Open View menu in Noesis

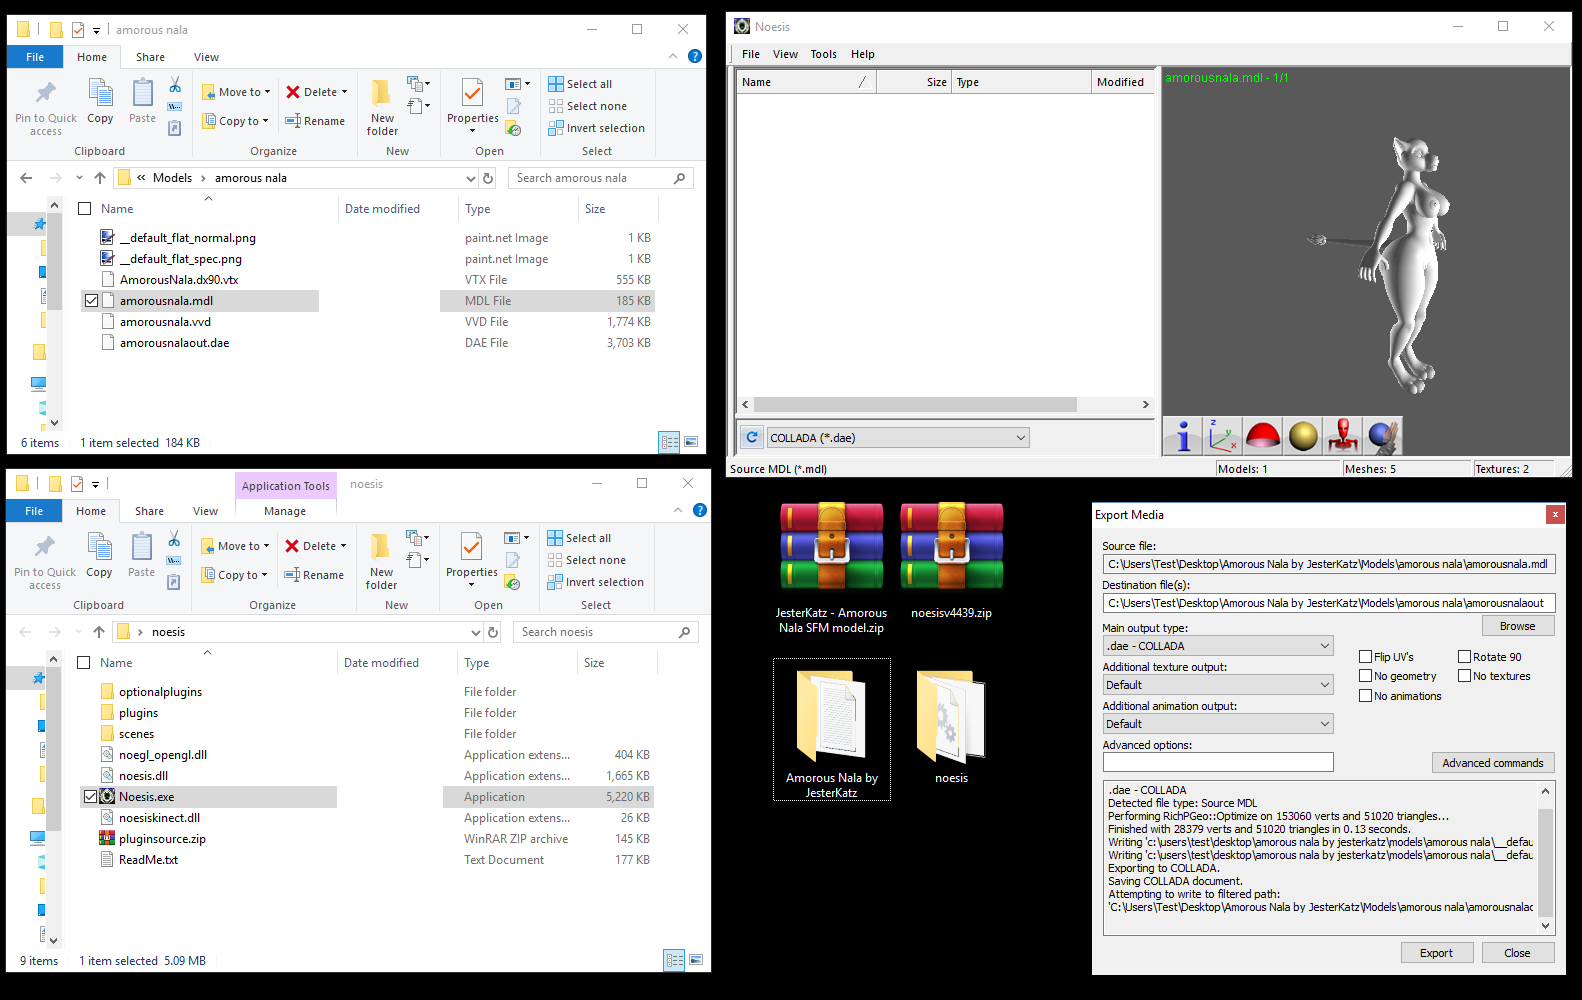click(785, 54)
